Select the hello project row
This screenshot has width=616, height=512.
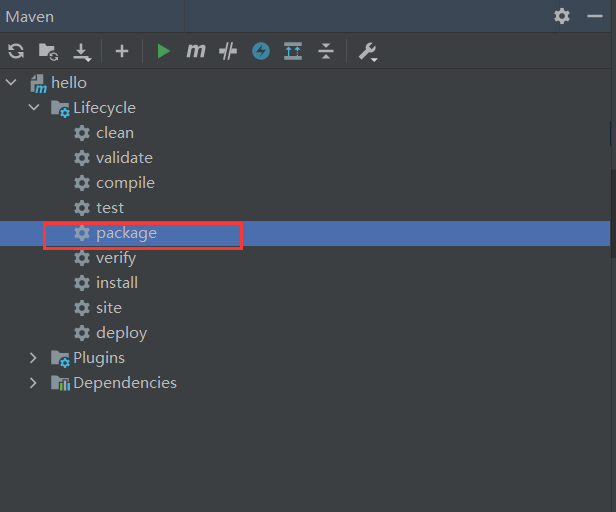[x=305, y=83]
